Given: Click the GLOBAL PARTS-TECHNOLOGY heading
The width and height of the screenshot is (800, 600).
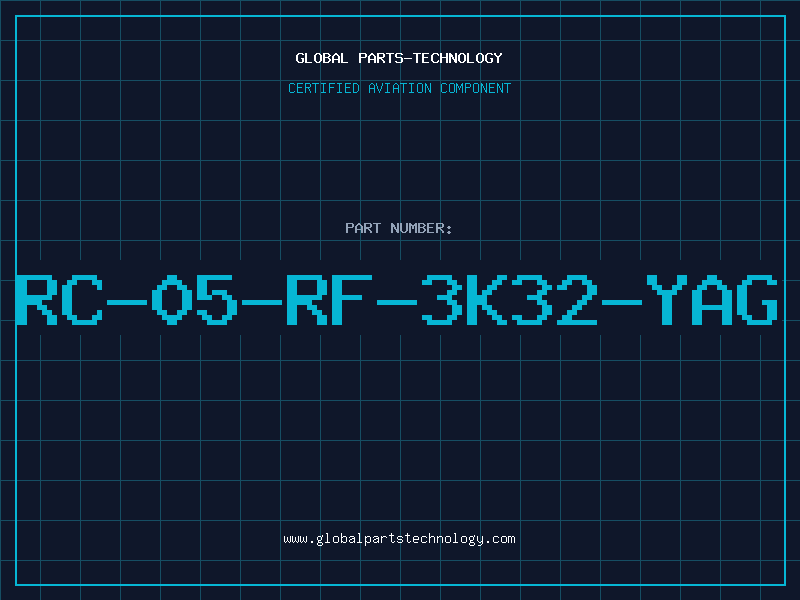Looking at the screenshot, I should (399, 58).
